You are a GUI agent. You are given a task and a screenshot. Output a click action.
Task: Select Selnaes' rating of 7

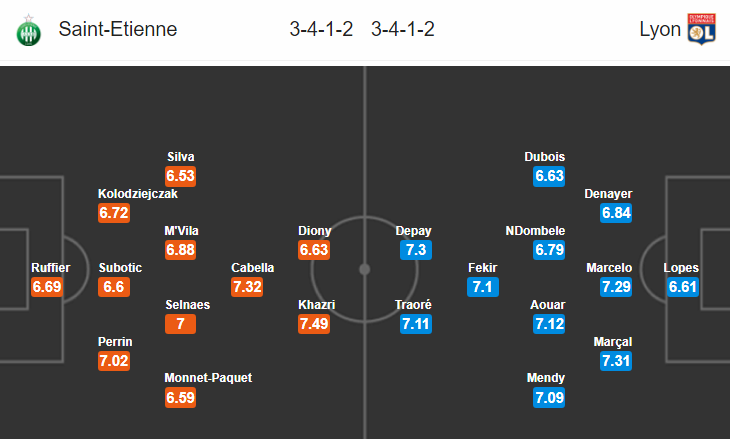click(x=181, y=324)
